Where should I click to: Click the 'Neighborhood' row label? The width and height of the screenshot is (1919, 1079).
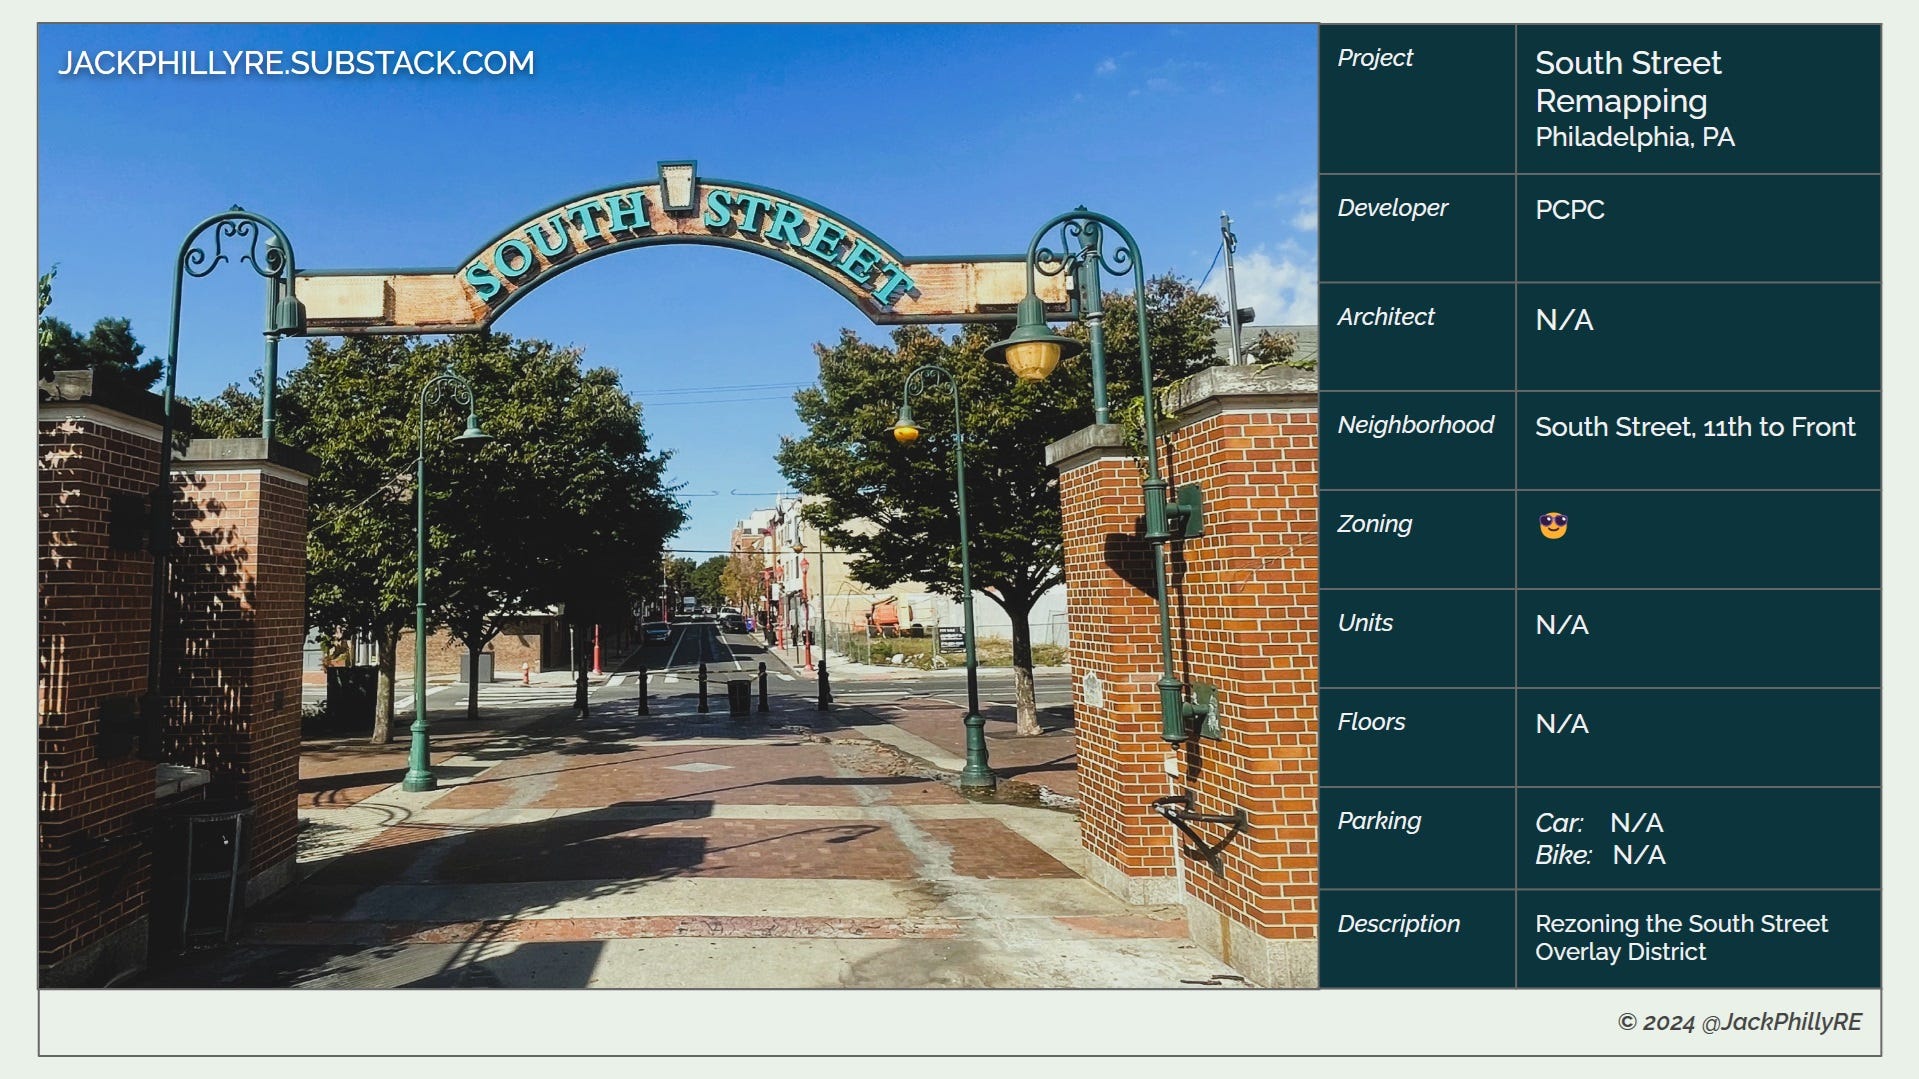click(1415, 425)
